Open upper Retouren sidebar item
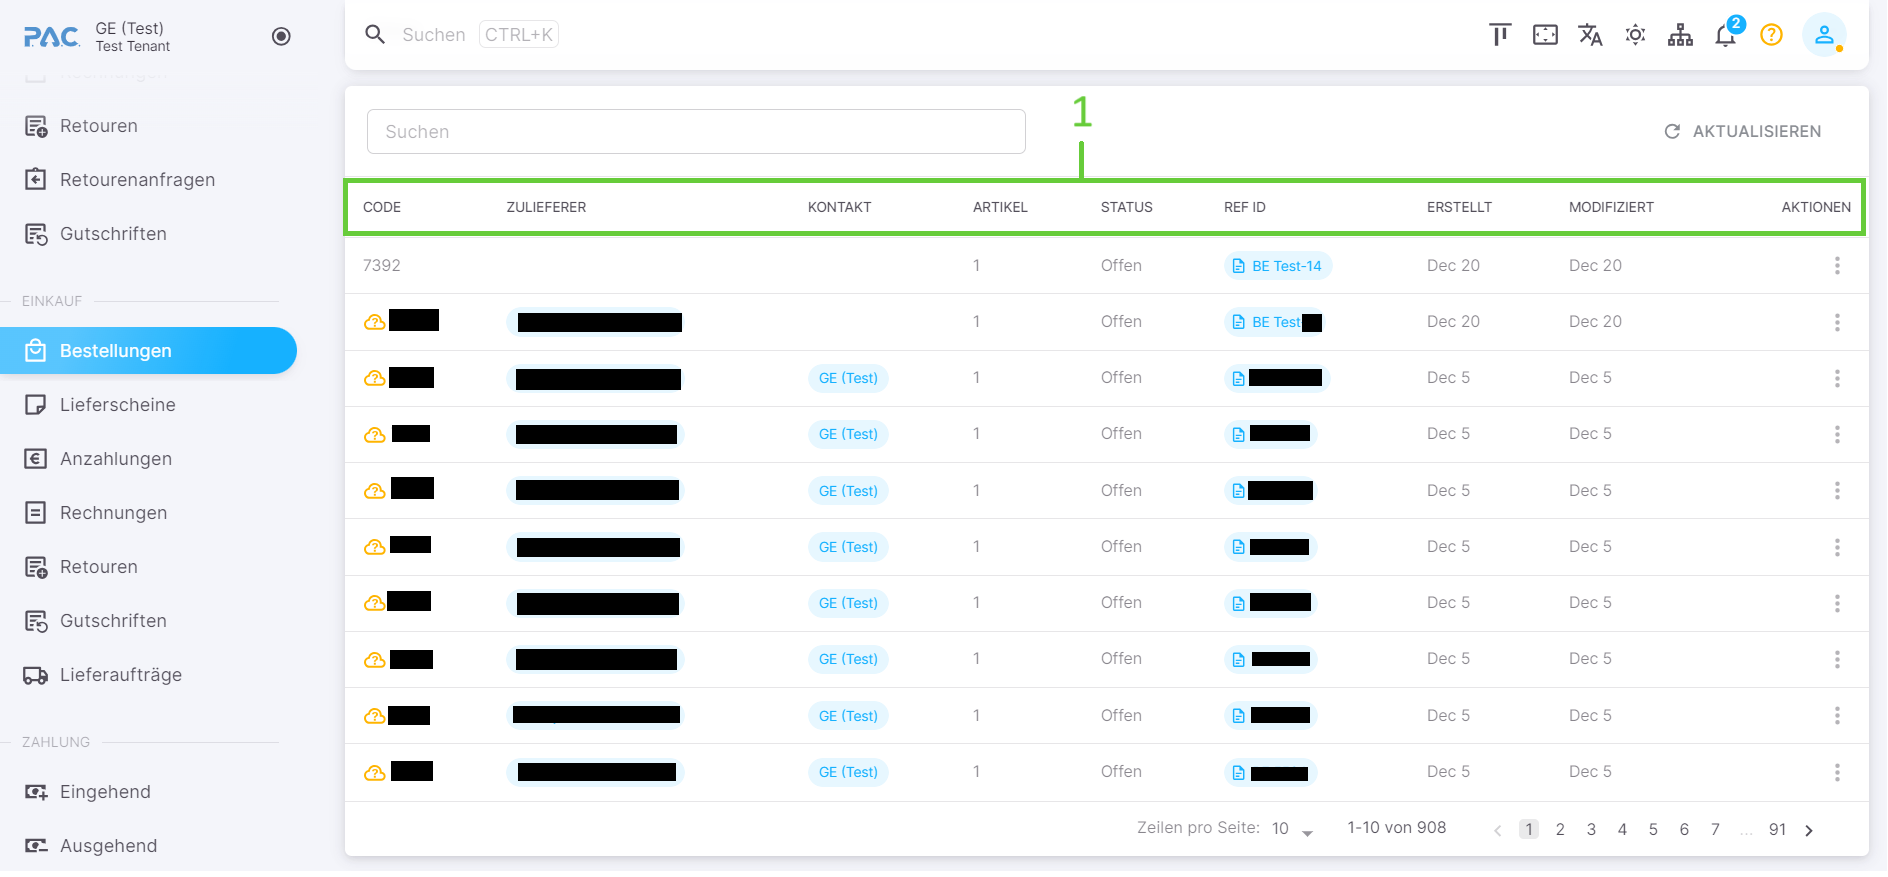This screenshot has width=1888, height=877. pos(99,126)
